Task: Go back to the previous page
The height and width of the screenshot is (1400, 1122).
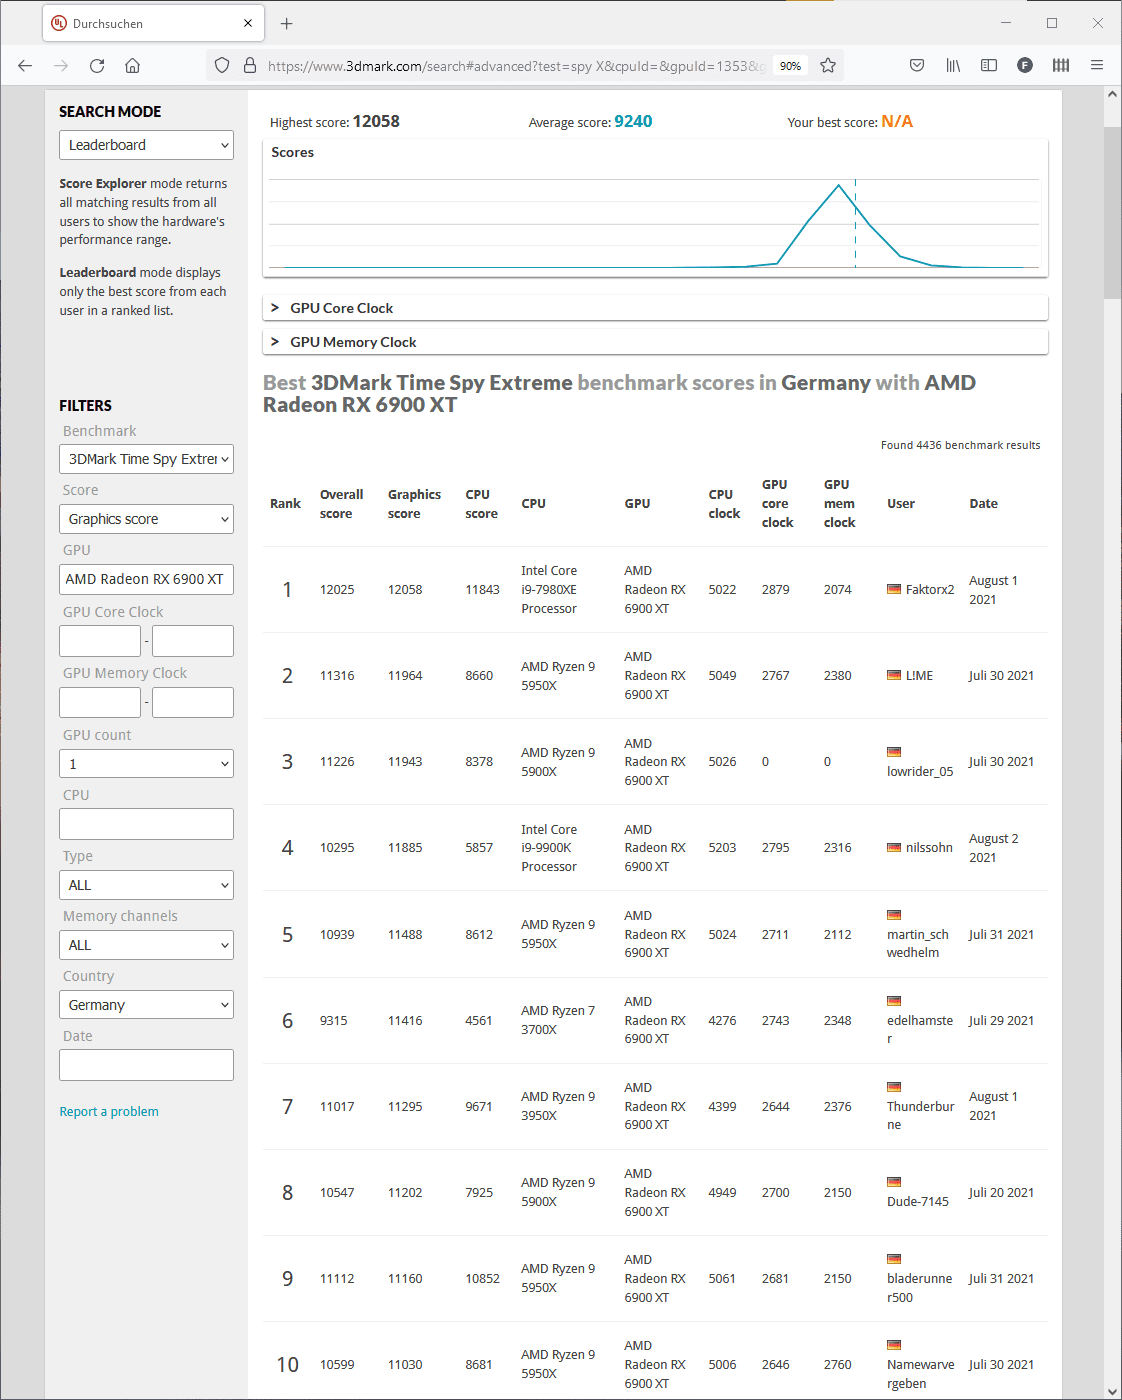Action: pyautogui.click(x=25, y=66)
